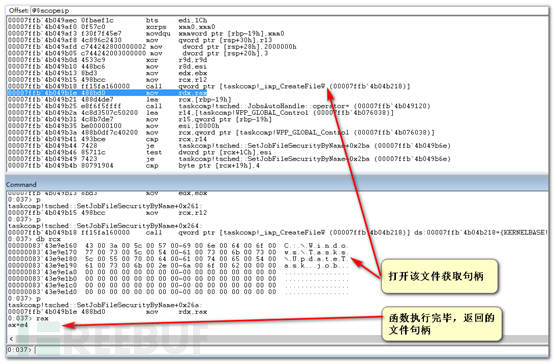Click the memory dump row at 43e9e180

coord(178,259)
